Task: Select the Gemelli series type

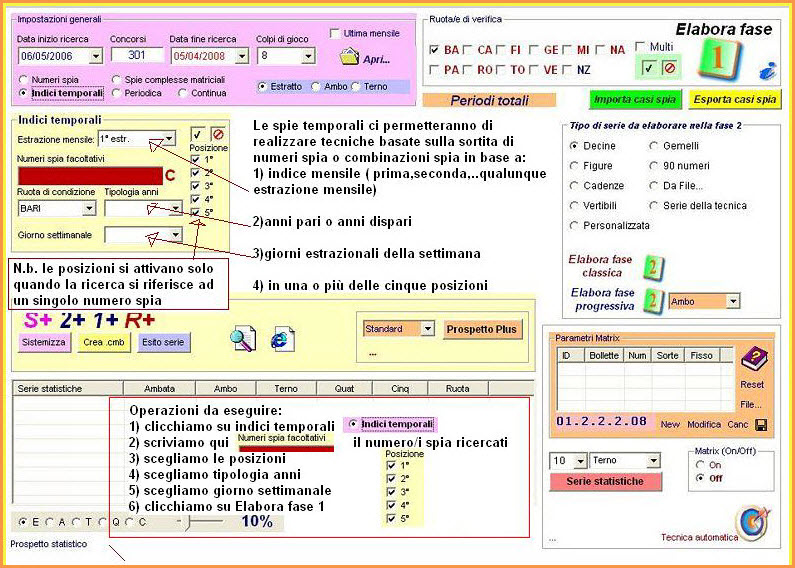Action: [654, 146]
